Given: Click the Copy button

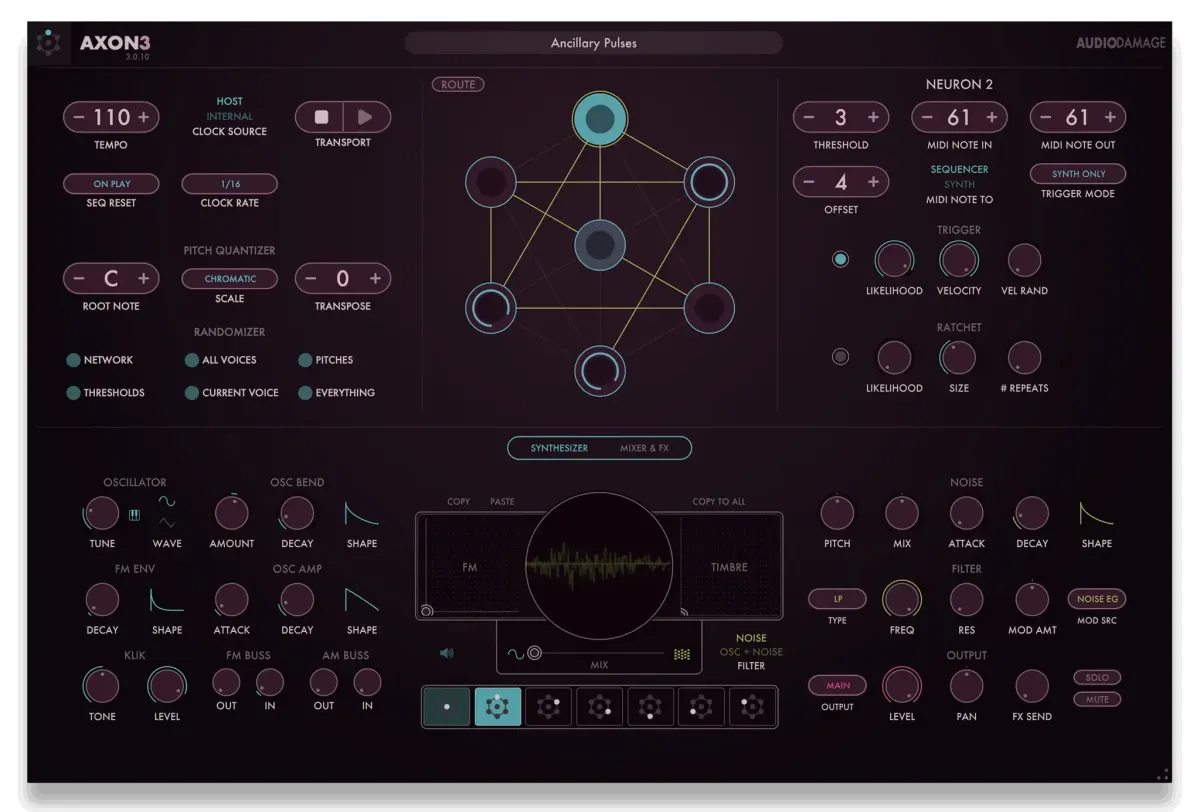Looking at the screenshot, I should tap(458, 502).
